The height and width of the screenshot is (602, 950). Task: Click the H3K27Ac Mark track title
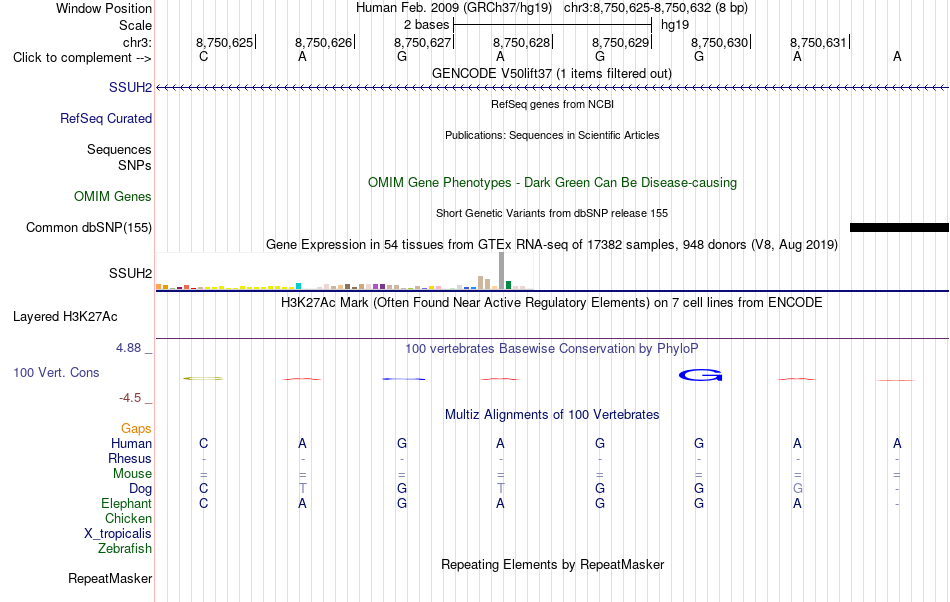click(x=552, y=302)
